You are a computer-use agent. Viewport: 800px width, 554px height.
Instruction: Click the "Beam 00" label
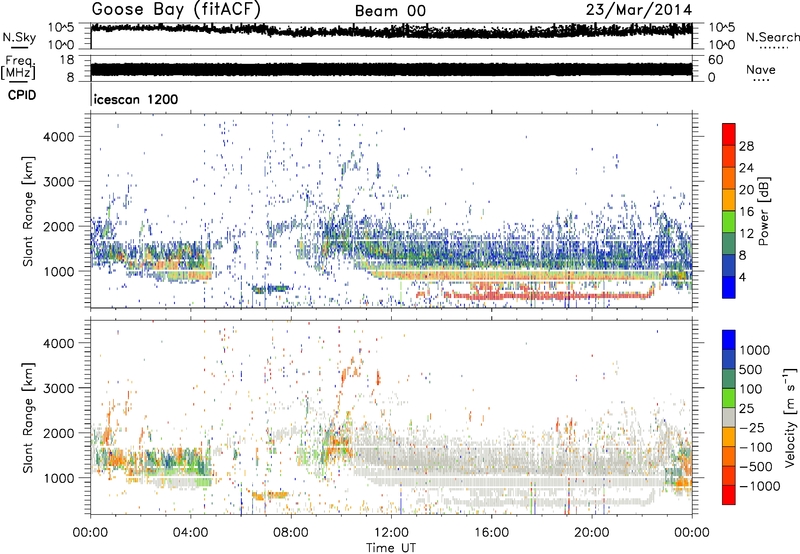[x=390, y=11]
